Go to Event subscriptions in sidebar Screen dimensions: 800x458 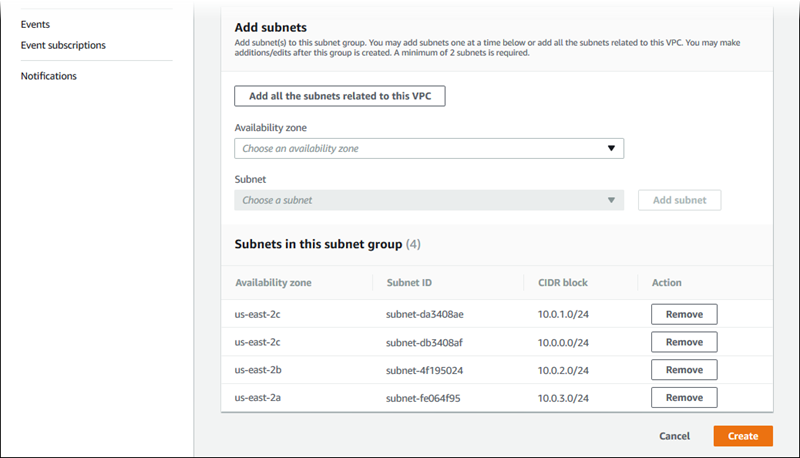pyautogui.click(x=63, y=45)
